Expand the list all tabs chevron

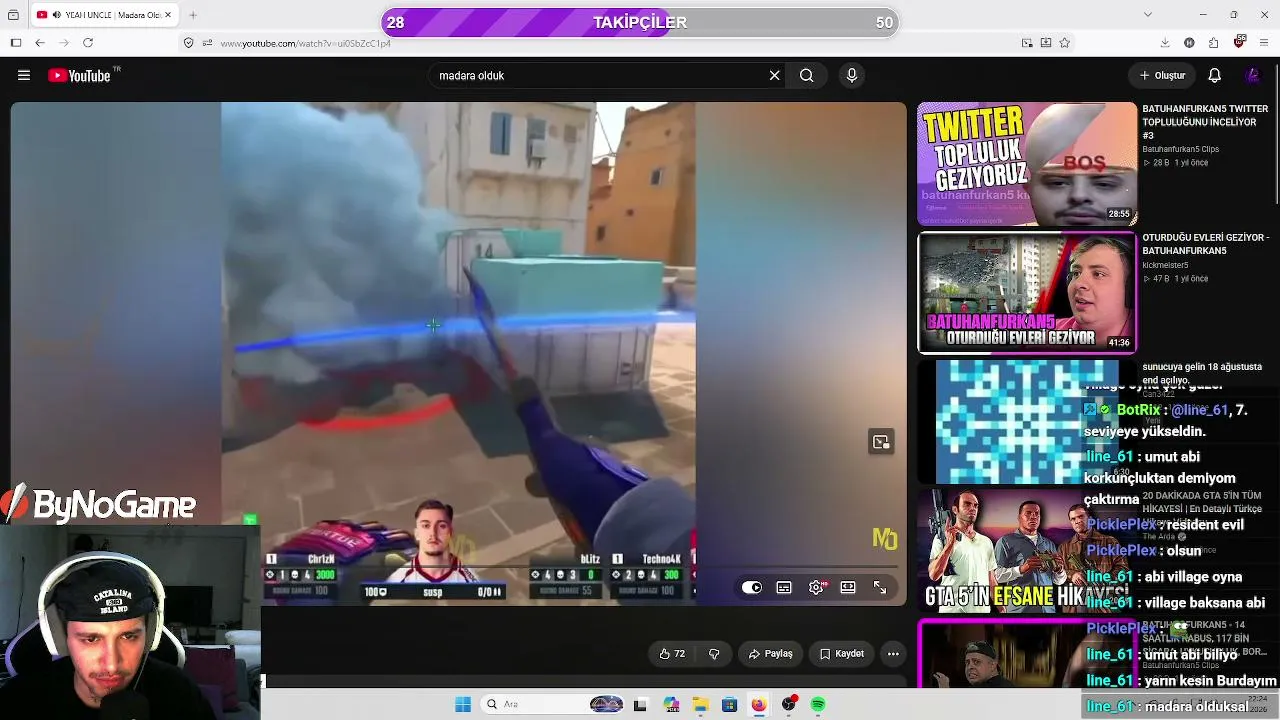tap(1148, 15)
